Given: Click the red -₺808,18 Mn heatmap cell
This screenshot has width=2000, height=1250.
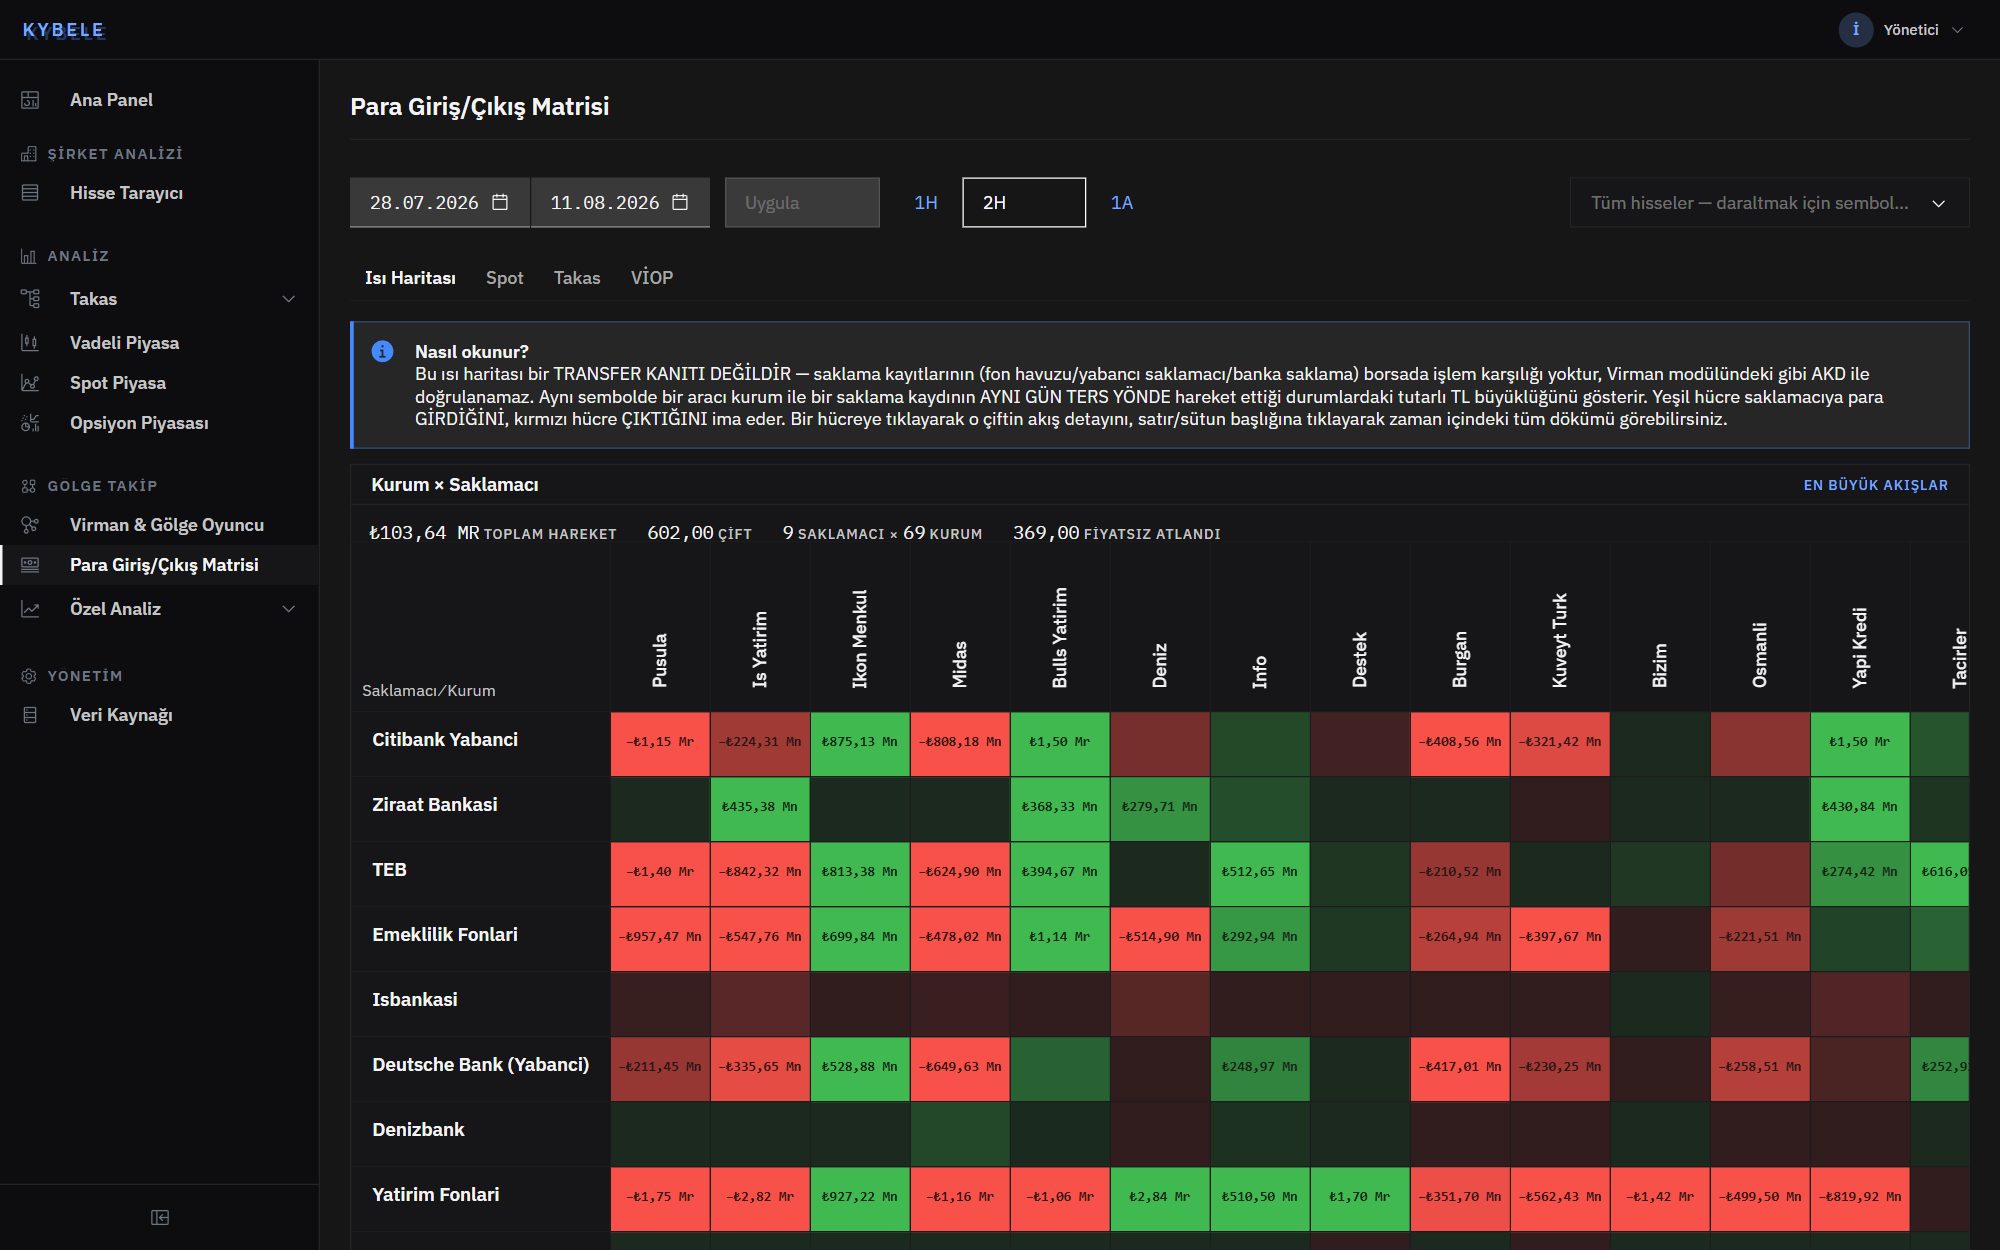Looking at the screenshot, I should (960, 744).
